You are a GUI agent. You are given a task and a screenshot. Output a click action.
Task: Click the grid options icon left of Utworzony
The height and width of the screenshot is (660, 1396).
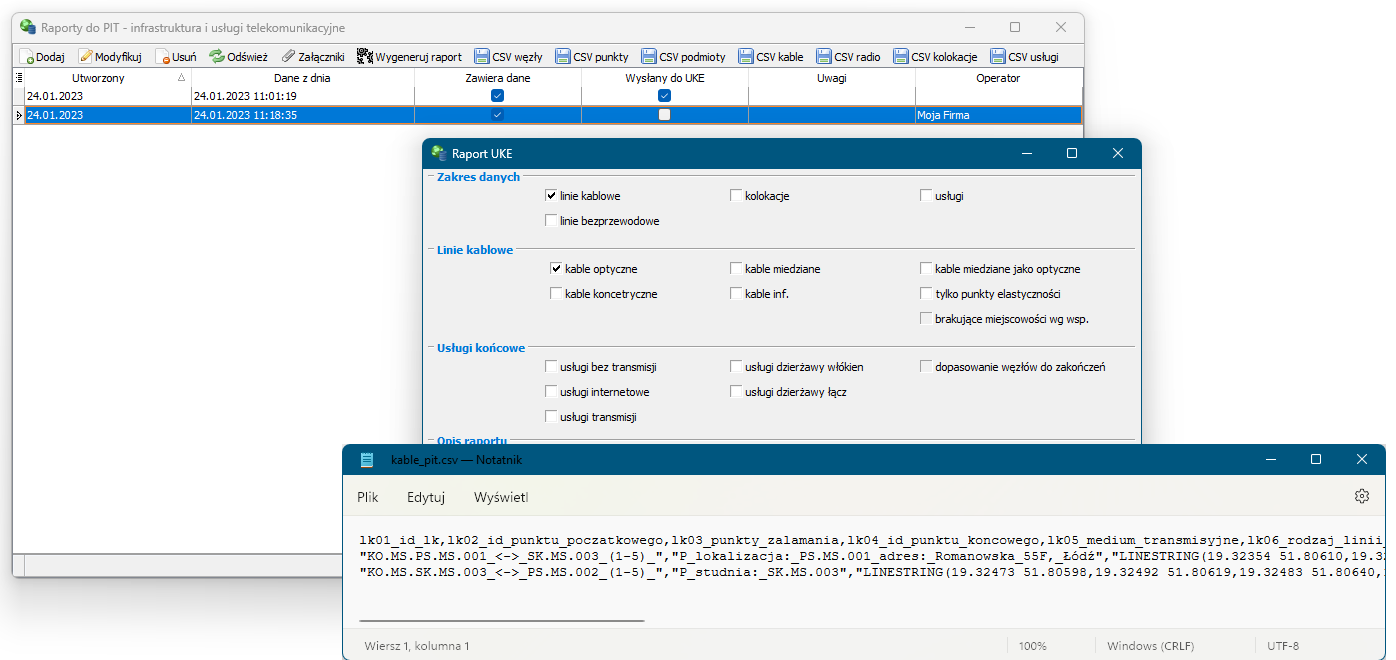pyautogui.click(x=19, y=77)
